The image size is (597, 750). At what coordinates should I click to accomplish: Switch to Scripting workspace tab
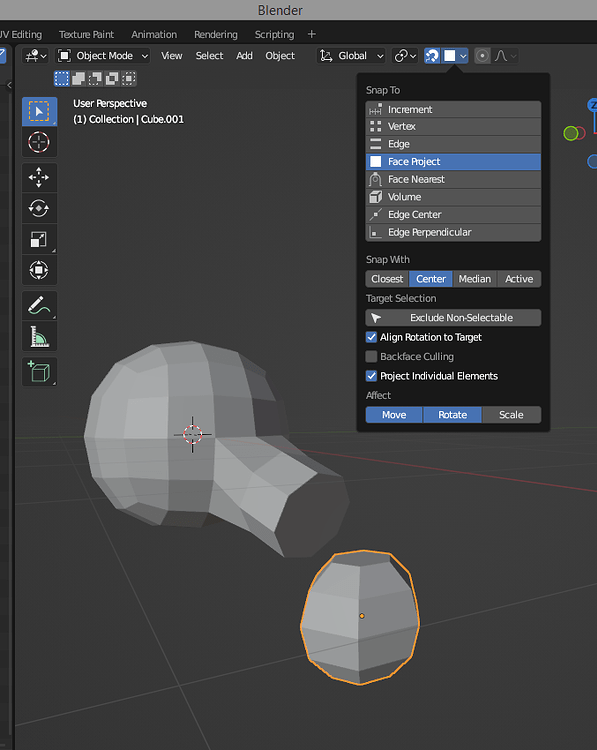click(x=274, y=34)
